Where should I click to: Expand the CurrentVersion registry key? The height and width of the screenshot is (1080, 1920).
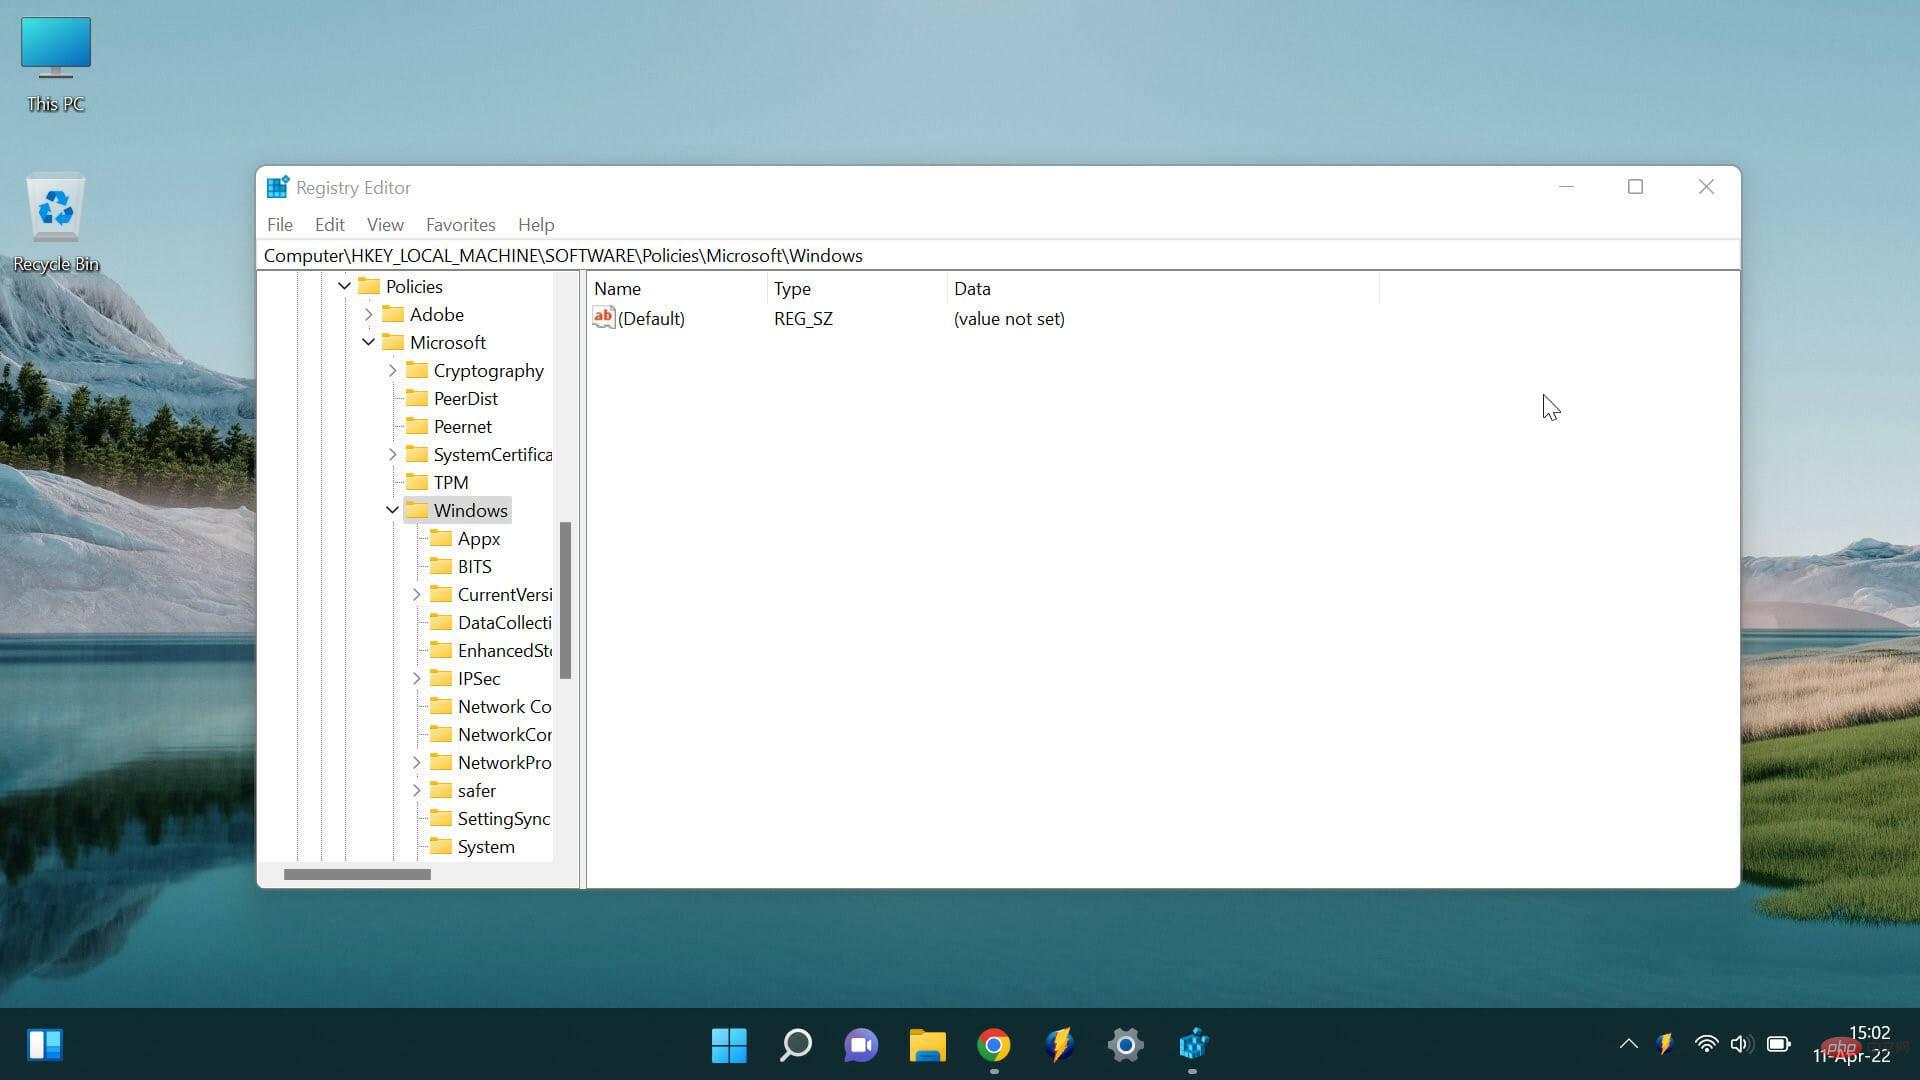417,593
